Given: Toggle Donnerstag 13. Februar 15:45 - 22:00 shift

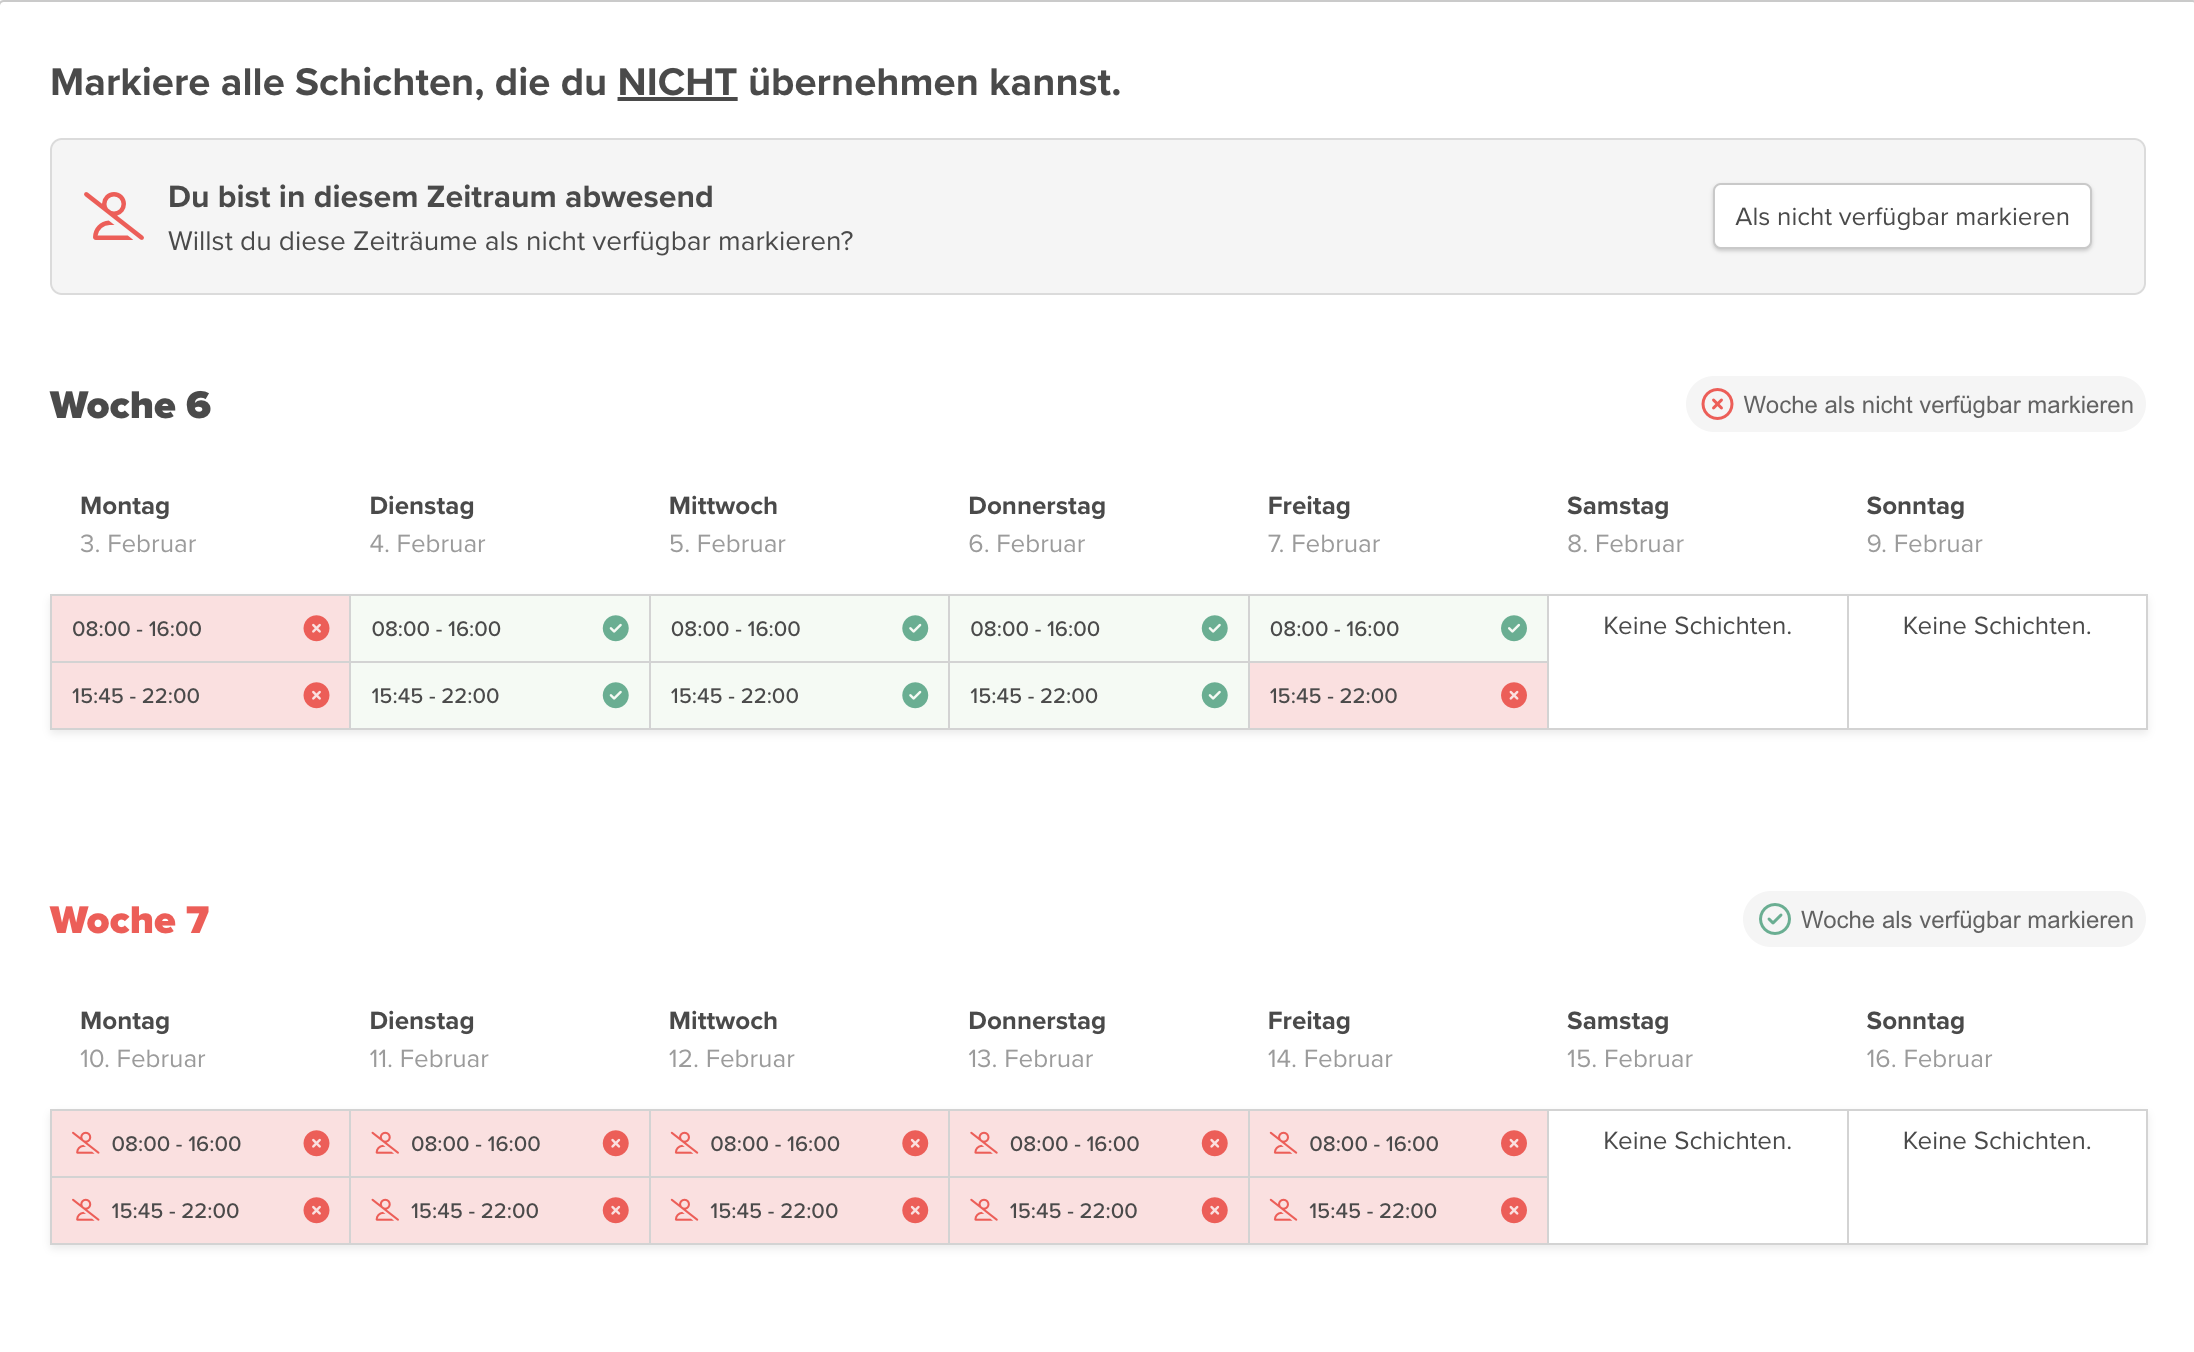Looking at the screenshot, I should tap(1097, 1210).
